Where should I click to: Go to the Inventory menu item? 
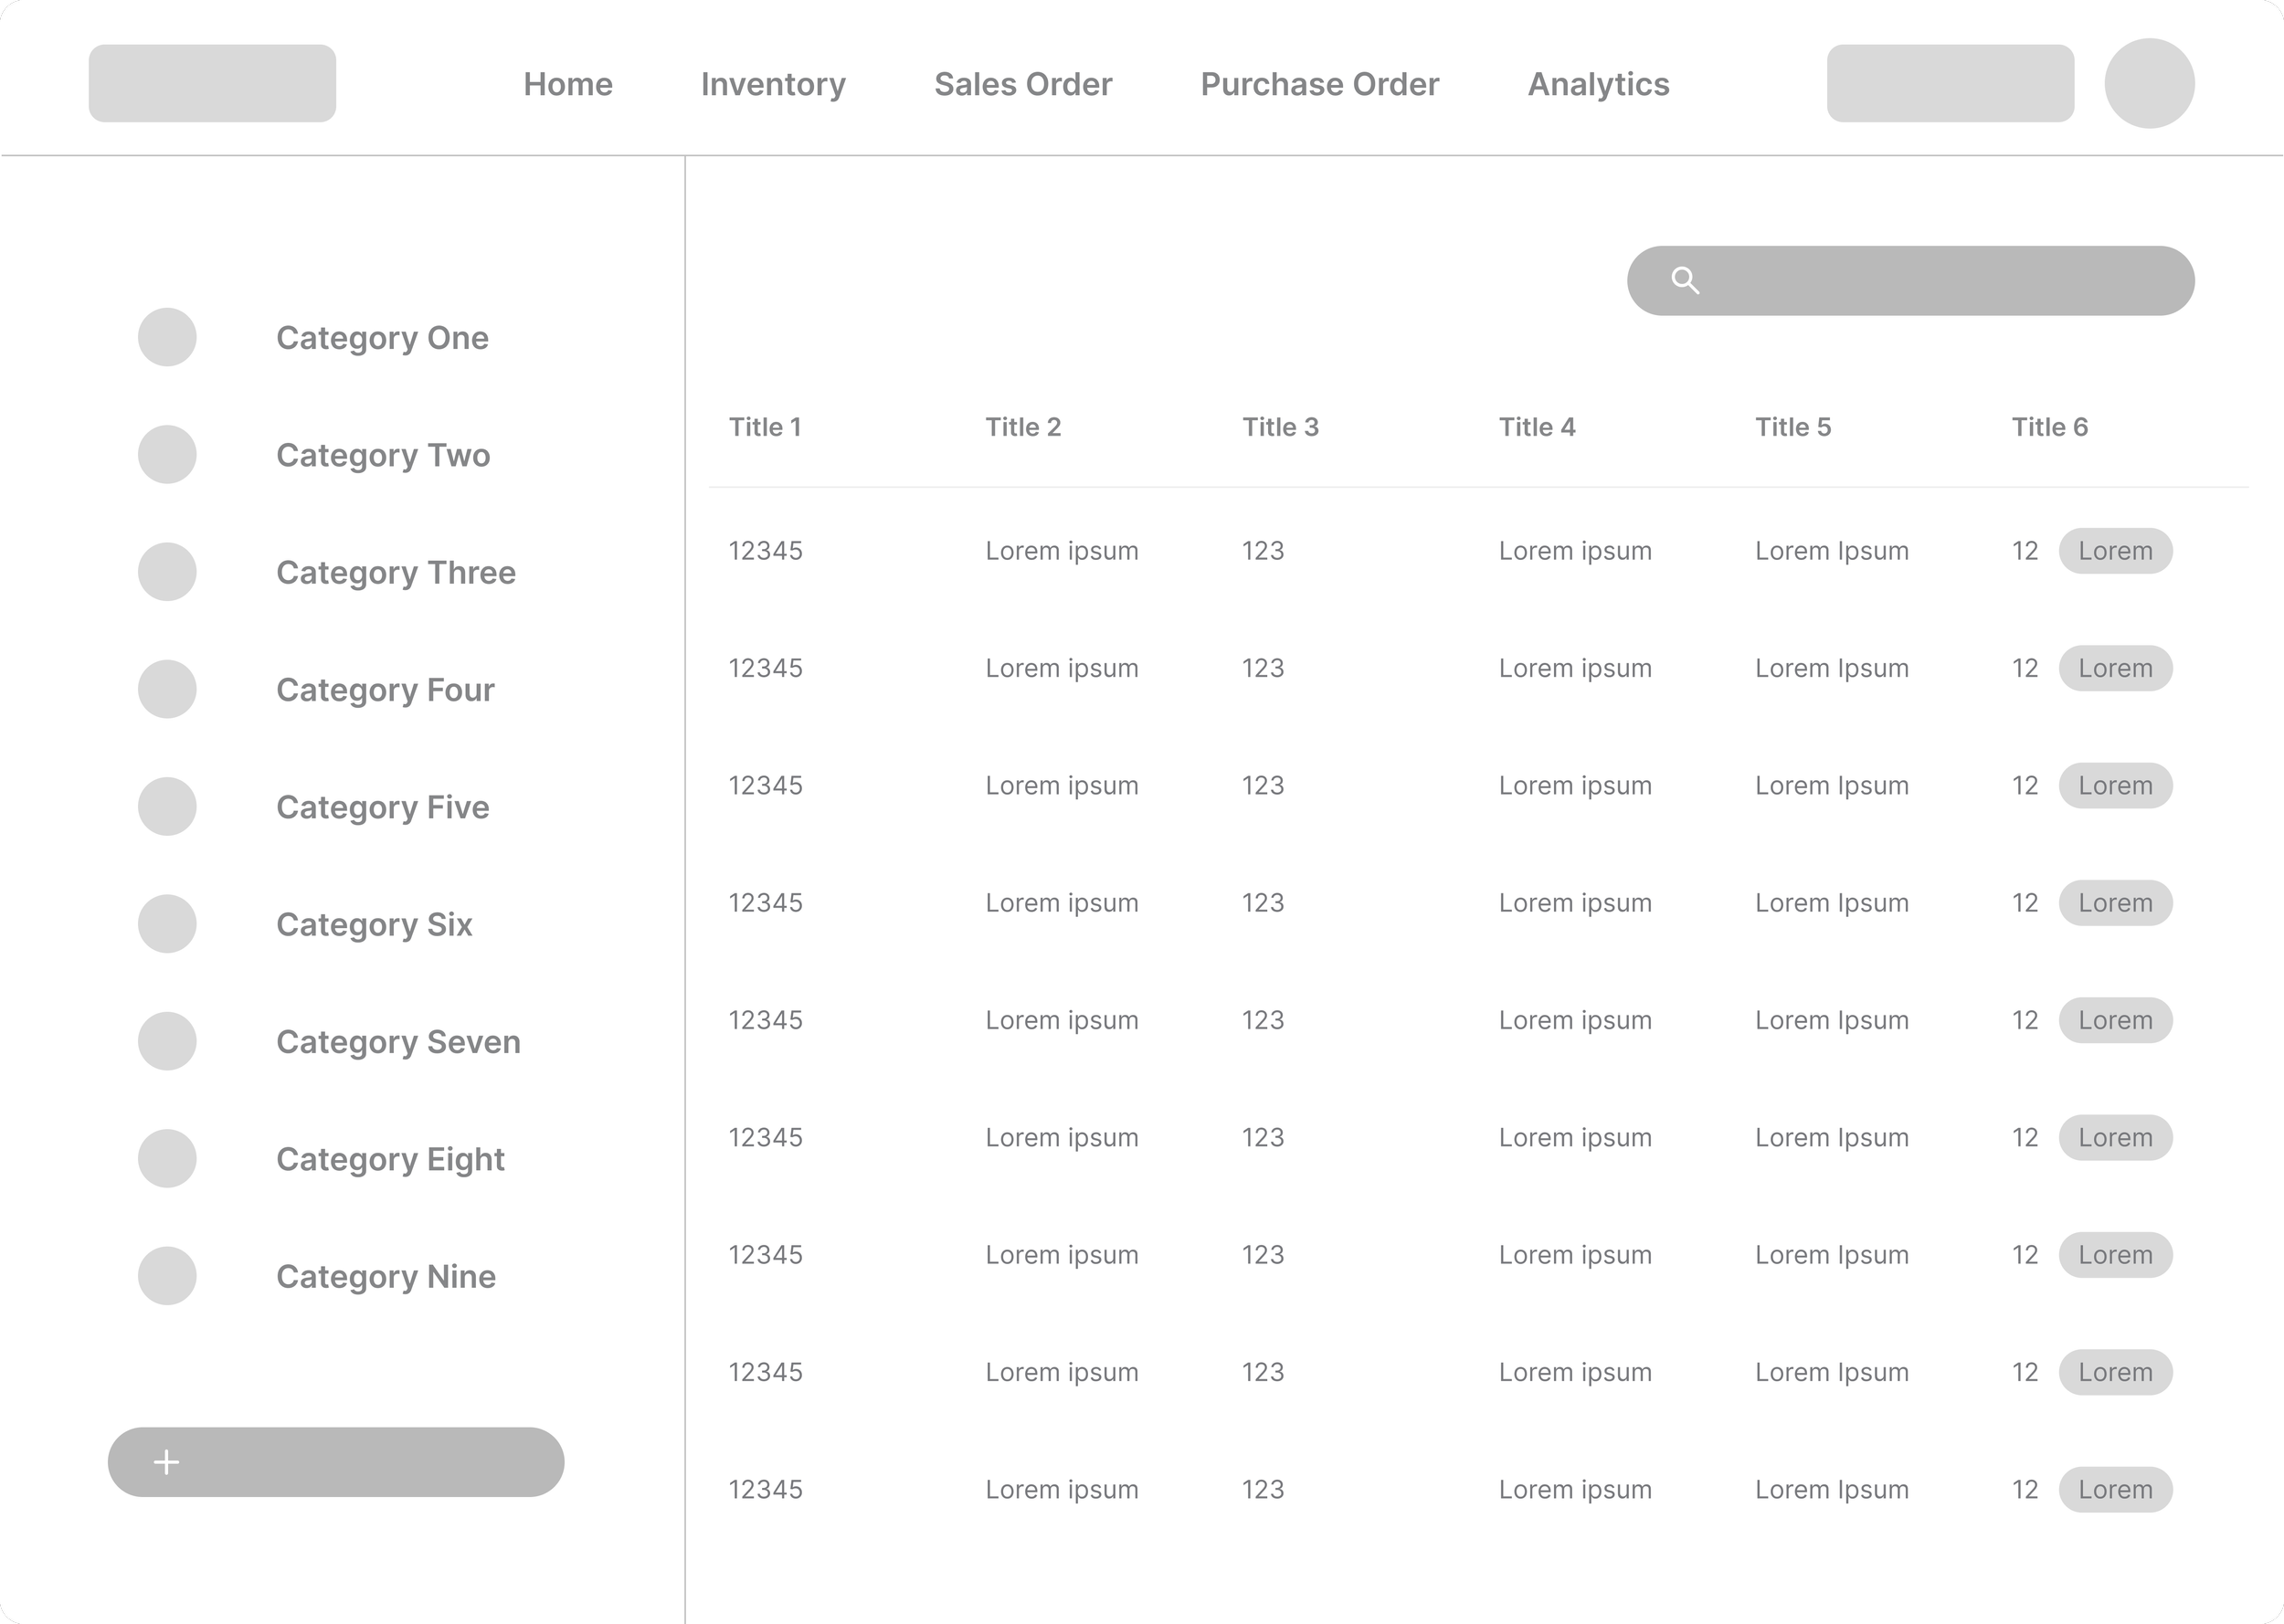coord(773,84)
